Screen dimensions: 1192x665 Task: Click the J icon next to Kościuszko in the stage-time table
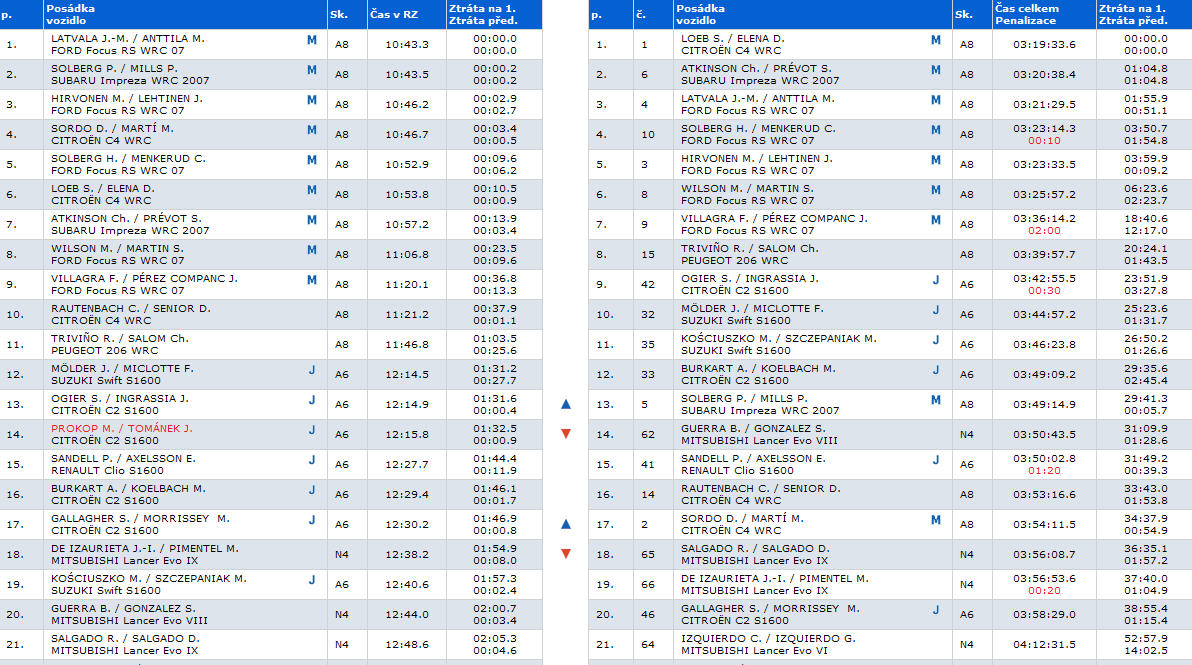tap(311, 580)
